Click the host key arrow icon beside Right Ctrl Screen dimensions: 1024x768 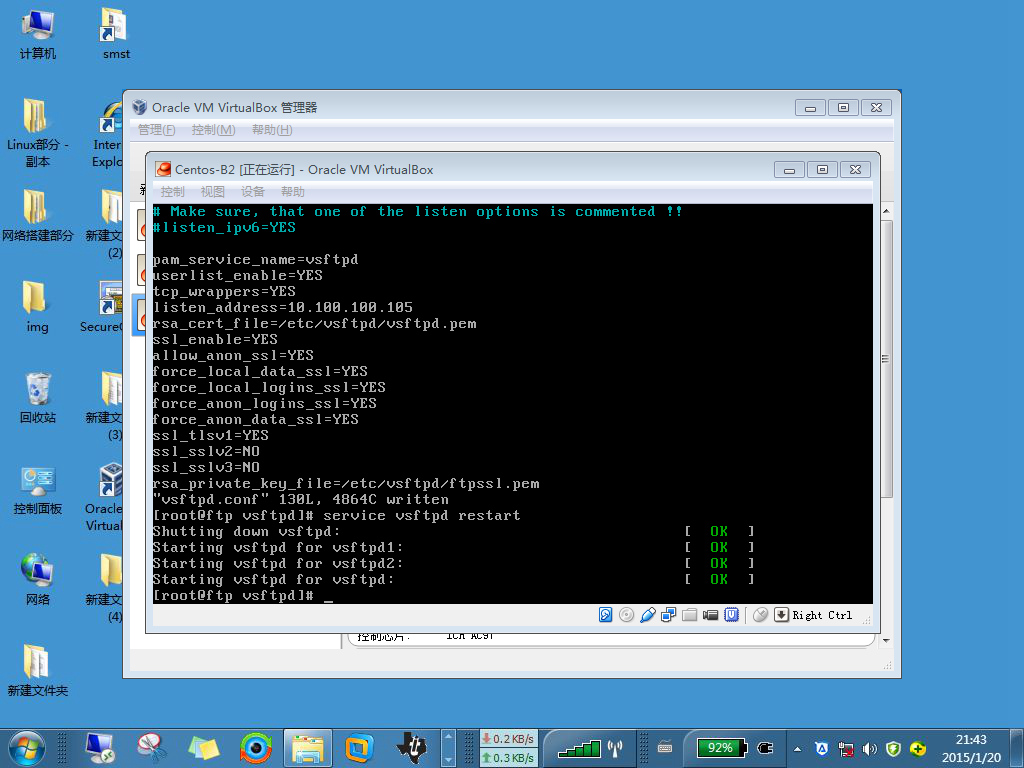pos(781,615)
